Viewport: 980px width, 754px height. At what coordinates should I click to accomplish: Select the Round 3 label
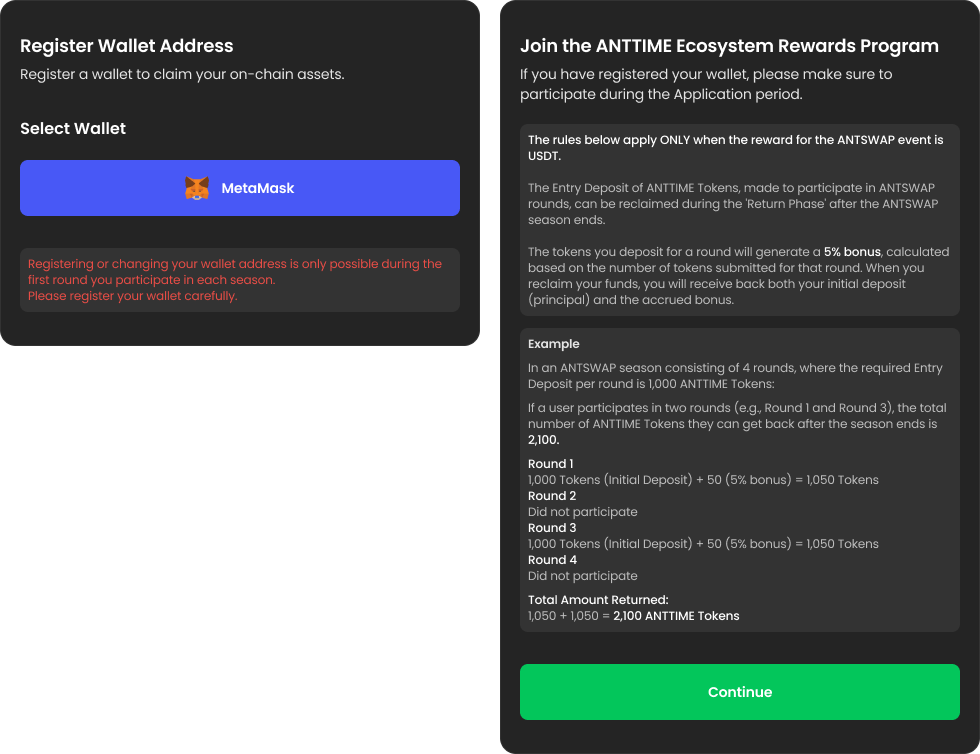point(551,528)
